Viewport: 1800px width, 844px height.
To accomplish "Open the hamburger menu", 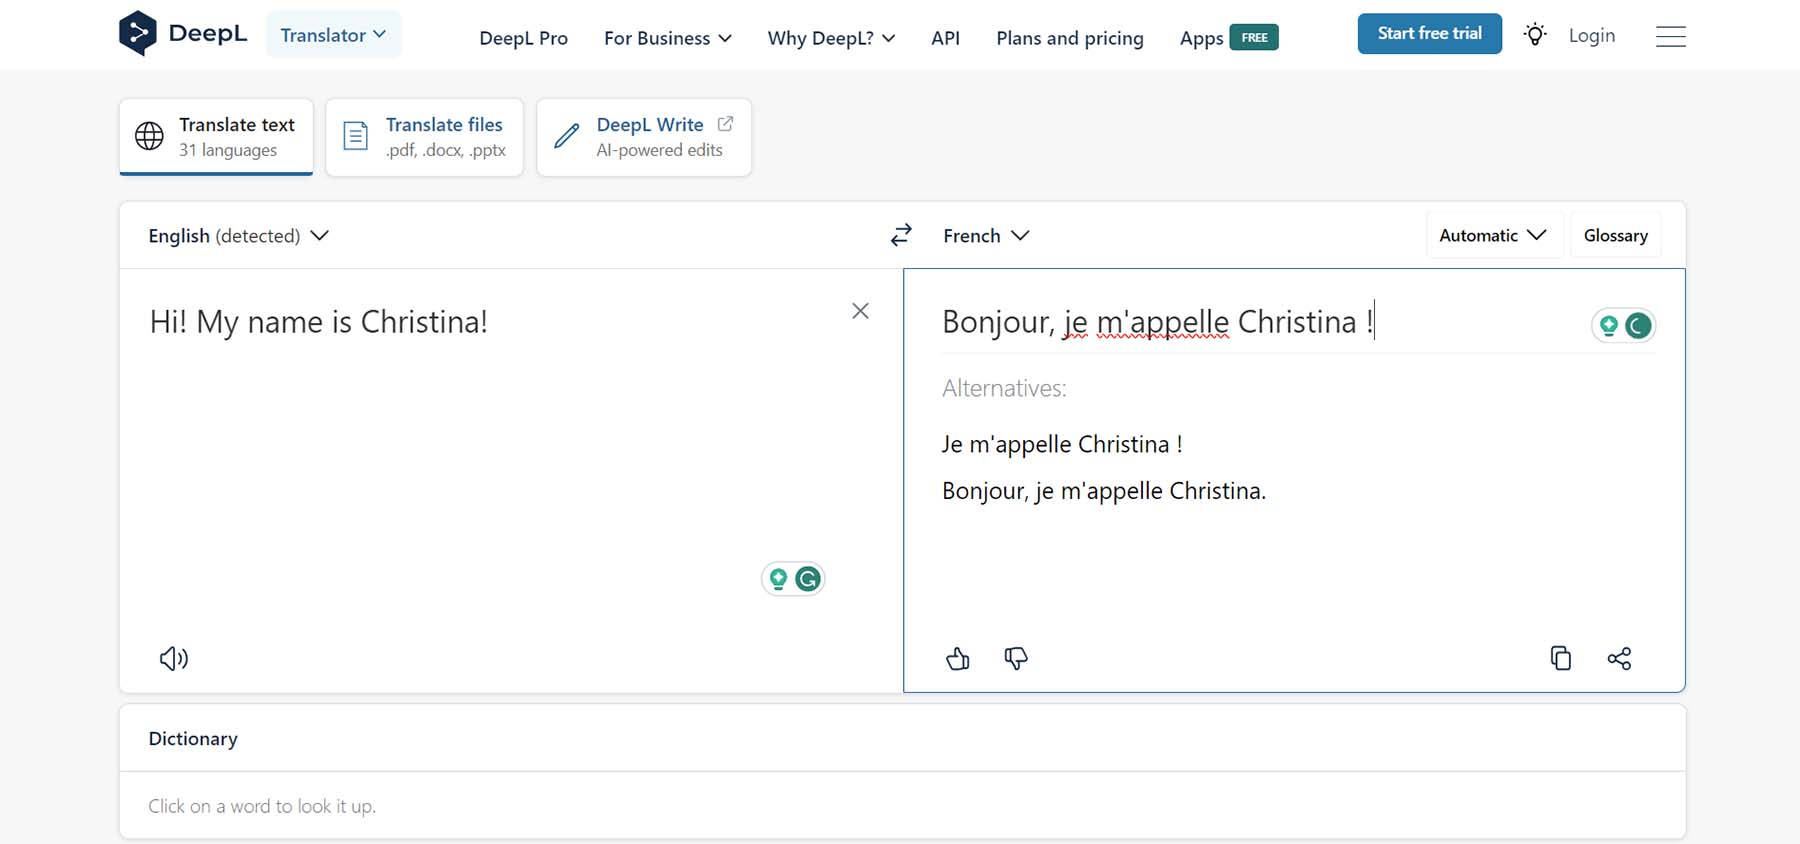I will pyautogui.click(x=1670, y=37).
